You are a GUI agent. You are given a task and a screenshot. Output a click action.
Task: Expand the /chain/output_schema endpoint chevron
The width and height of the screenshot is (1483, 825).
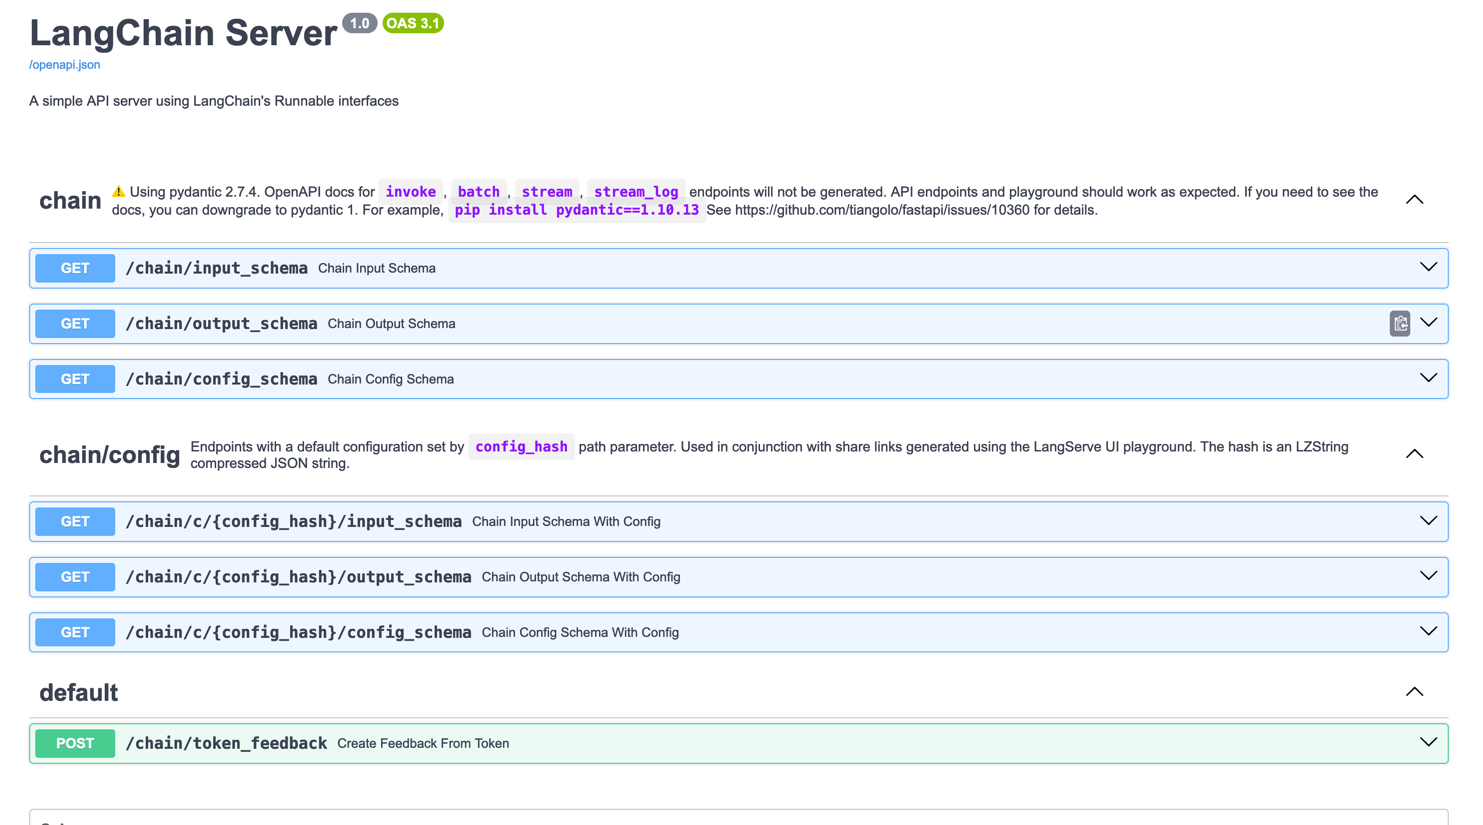pyautogui.click(x=1428, y=323)
